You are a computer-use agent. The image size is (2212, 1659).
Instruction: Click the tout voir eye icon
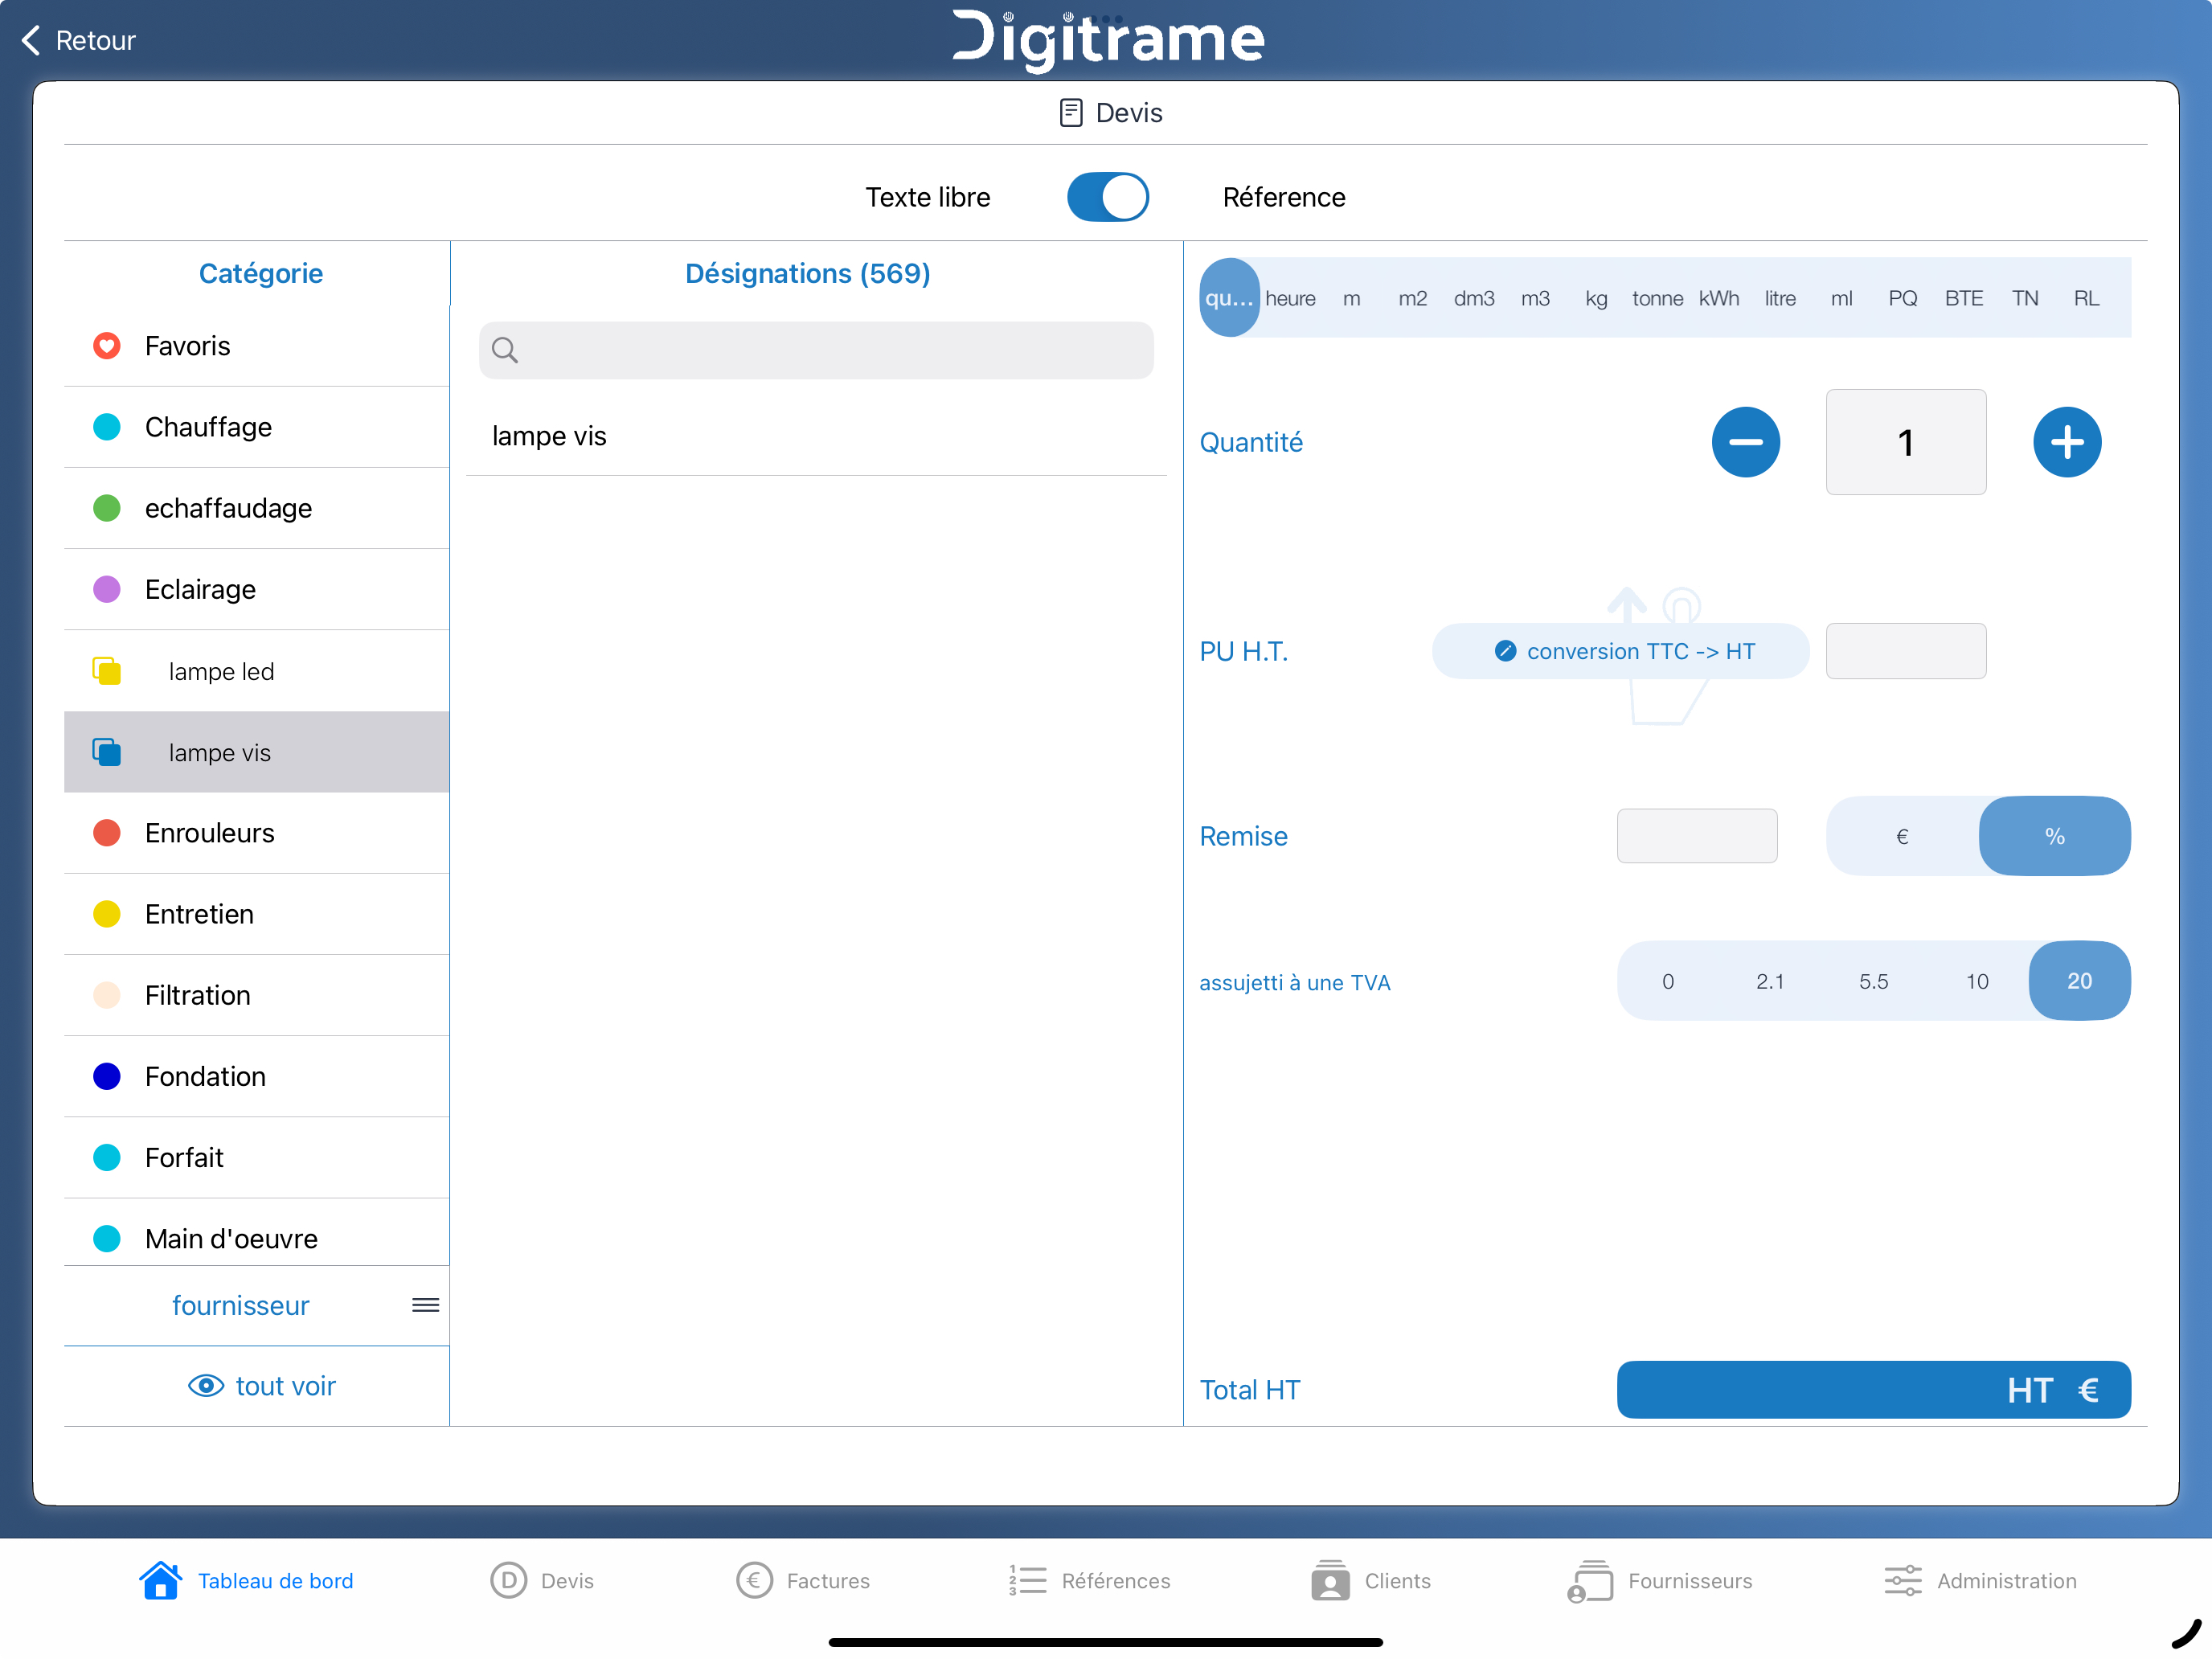coord(206,1385)
